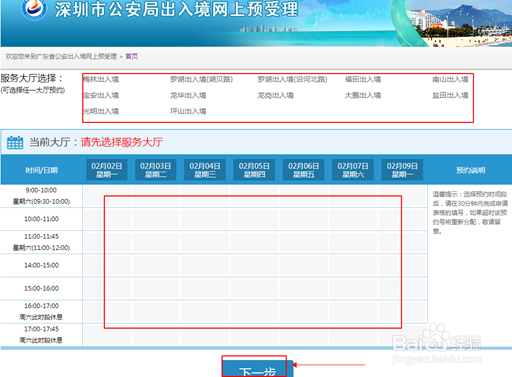Select 坪山出入境 service hall
Image resolution: width=512 pixels, height=377 pixels.
(188, 111)
